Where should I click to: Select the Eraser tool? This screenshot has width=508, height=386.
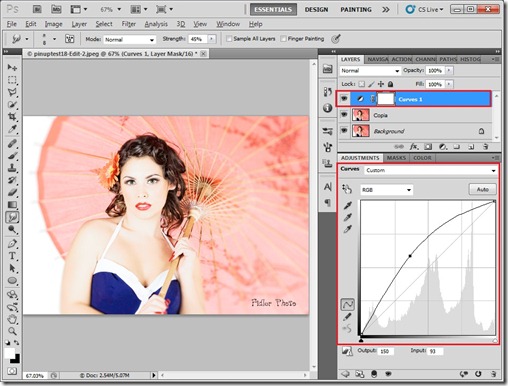12,192
